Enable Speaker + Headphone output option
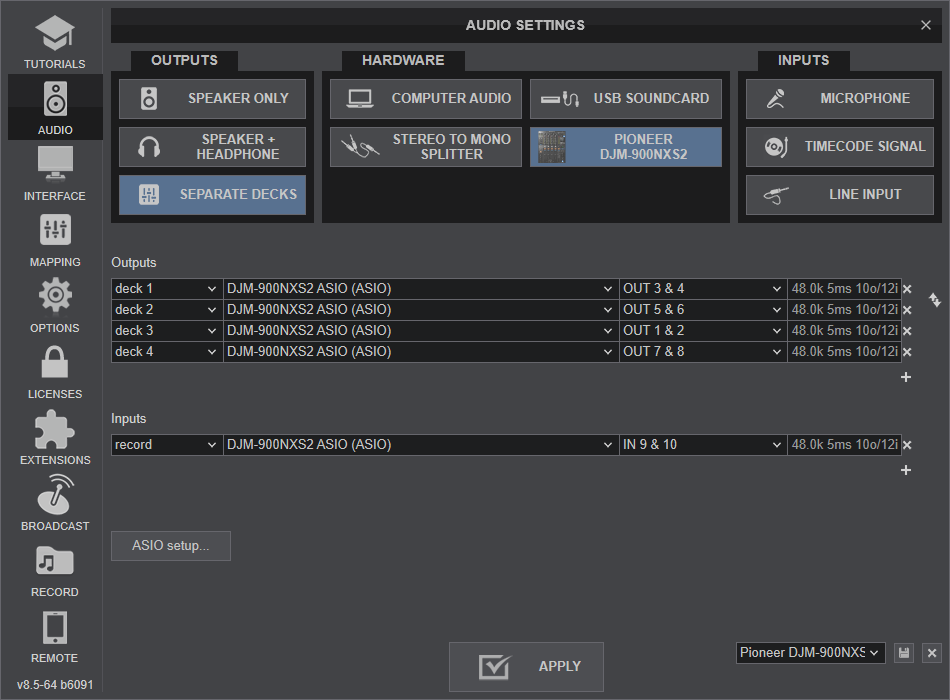Viewport: 950px width, 700px height. point(212,147)
